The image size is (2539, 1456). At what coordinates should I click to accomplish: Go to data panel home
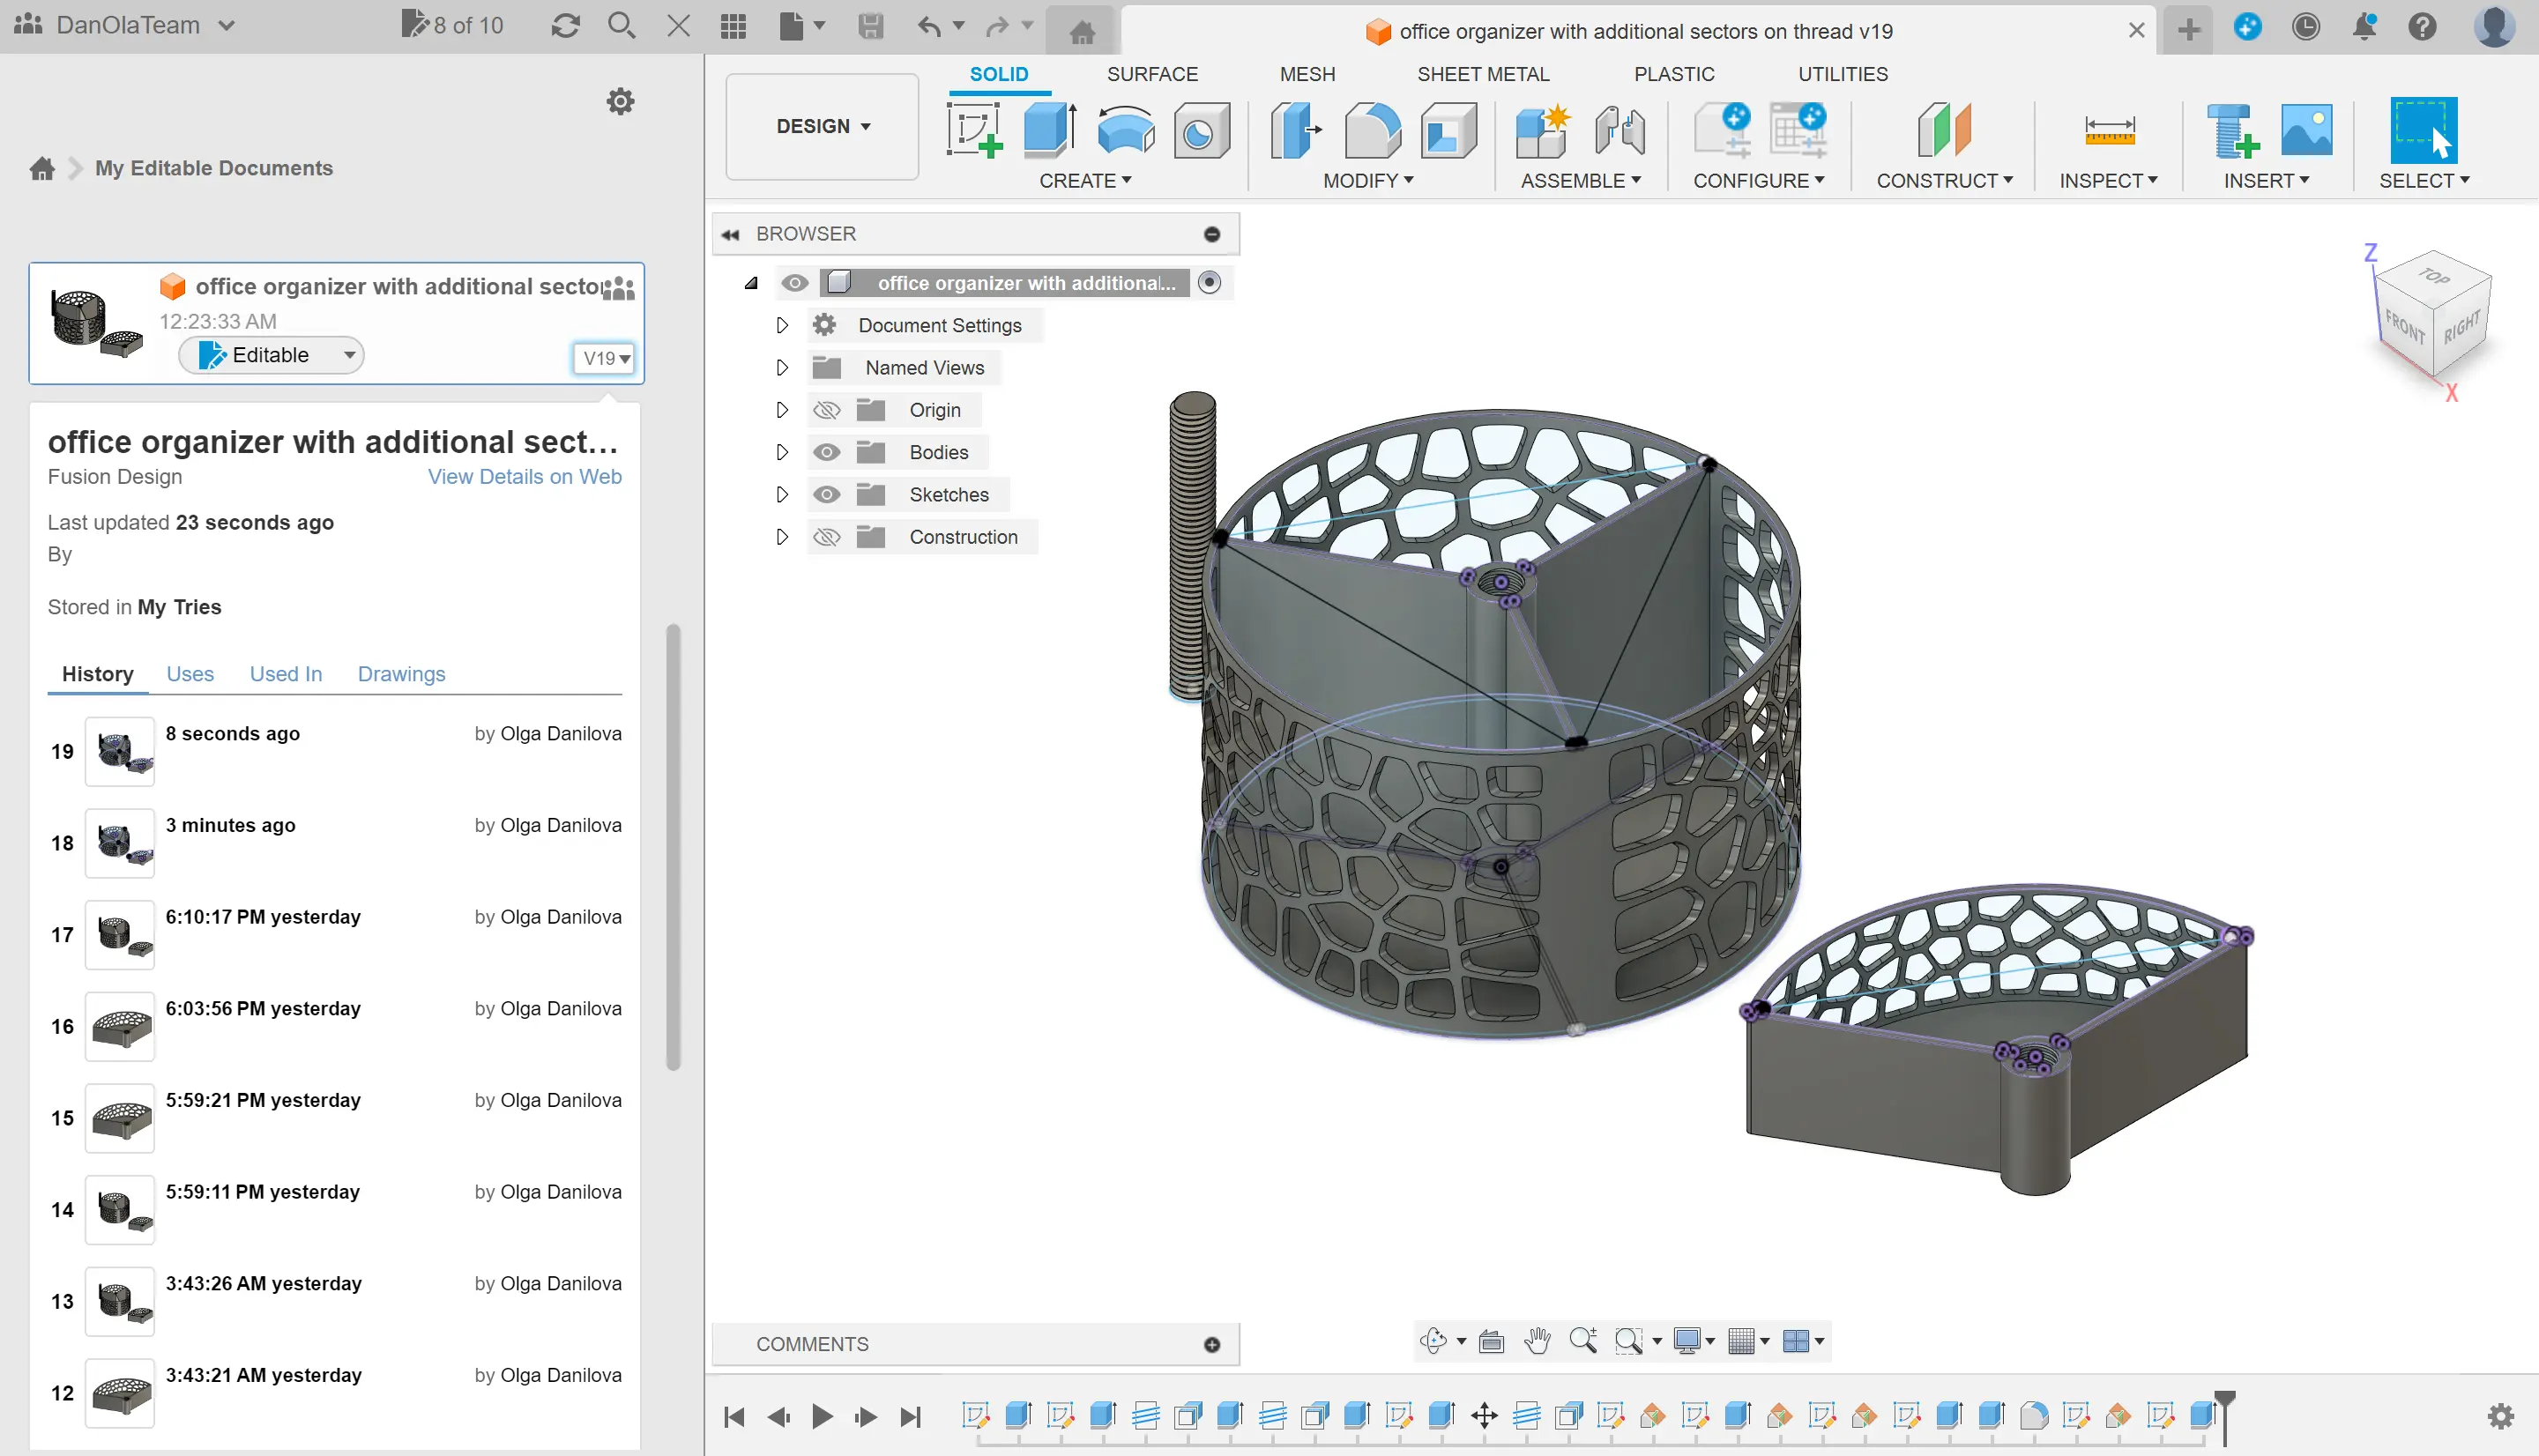click(x=42, y=168)
